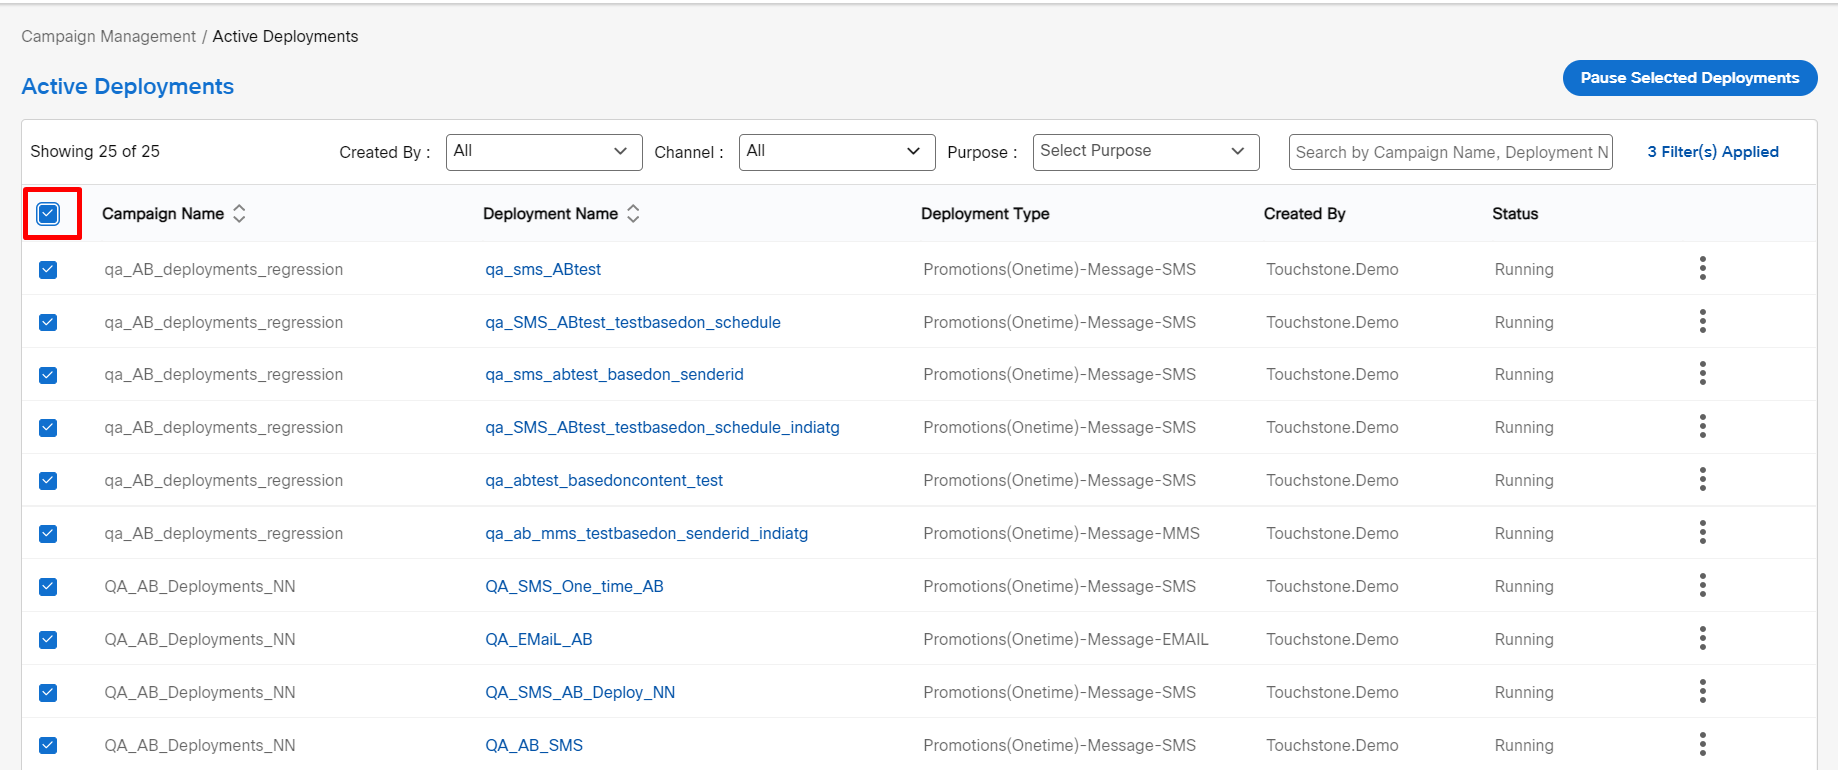This screenshot has width=1838, height=770.
Task: Click the Active Deployments page heading
Action: 128,87
